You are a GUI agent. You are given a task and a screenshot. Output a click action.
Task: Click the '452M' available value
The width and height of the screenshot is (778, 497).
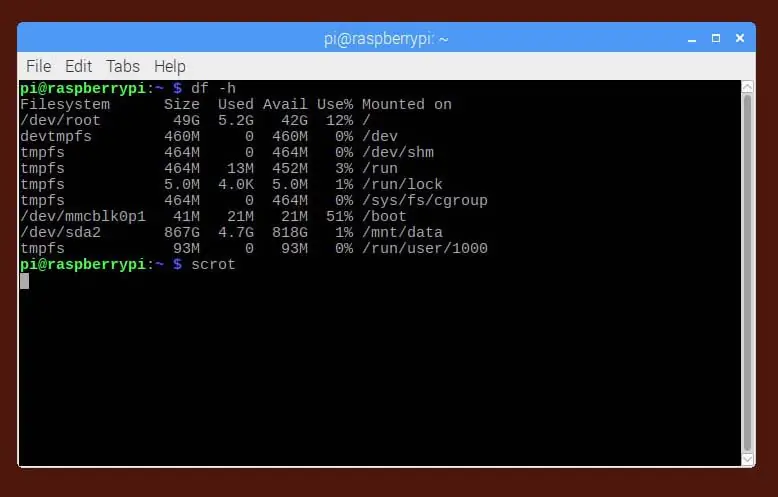[290, 169]
